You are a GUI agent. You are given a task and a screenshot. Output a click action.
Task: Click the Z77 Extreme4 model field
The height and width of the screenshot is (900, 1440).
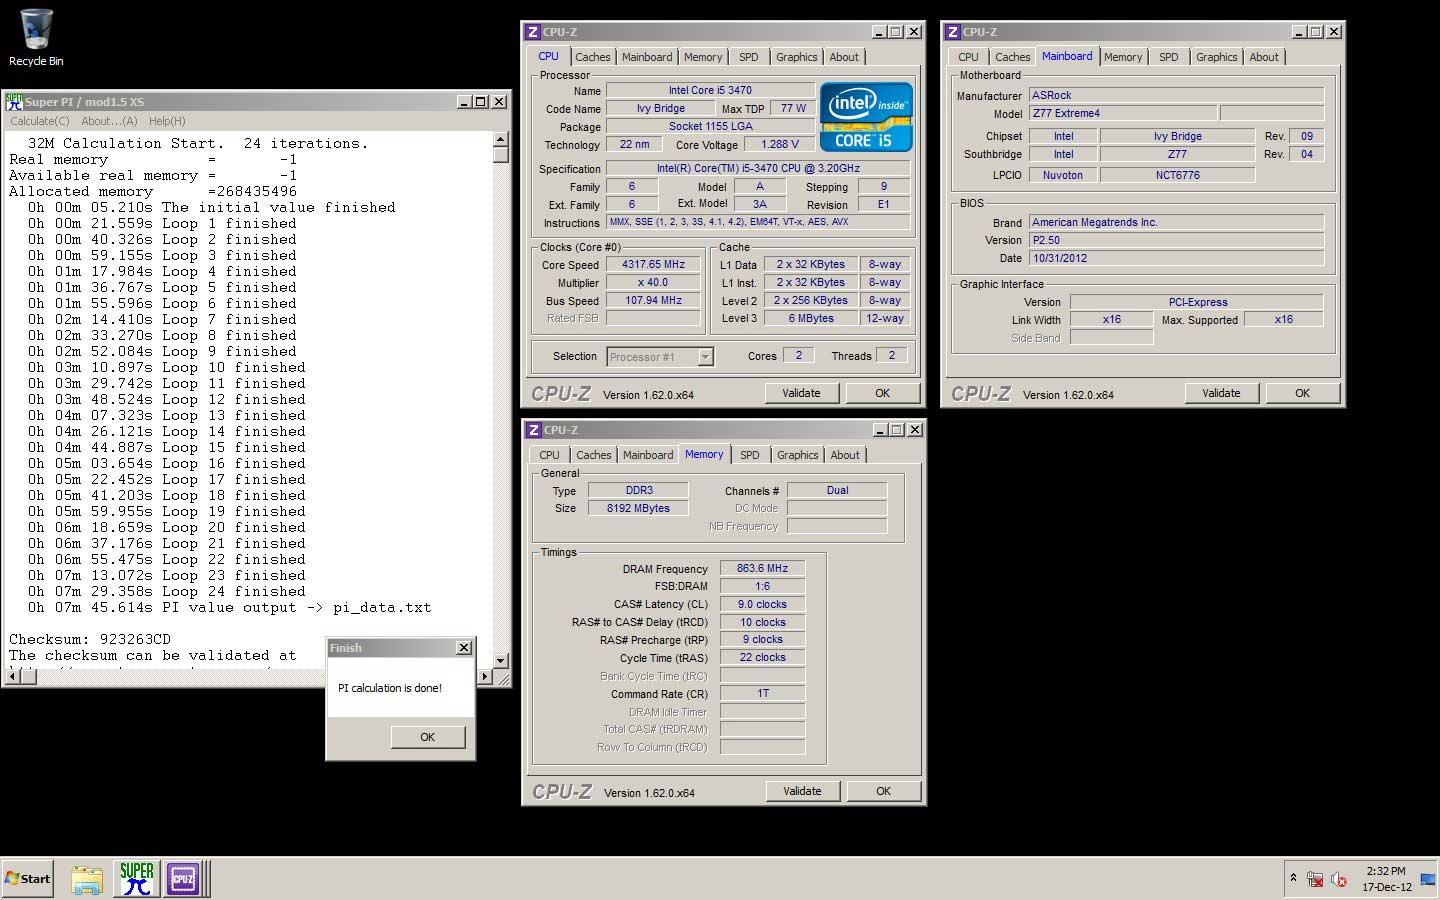click(x=1122, y=113)
